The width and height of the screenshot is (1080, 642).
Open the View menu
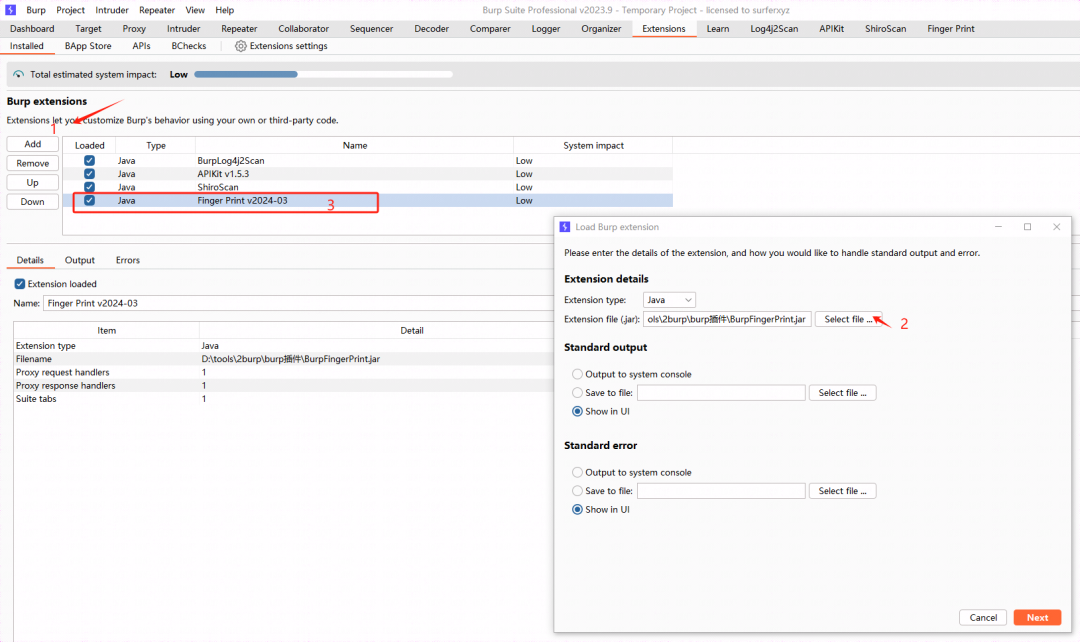tap(195, 10)
